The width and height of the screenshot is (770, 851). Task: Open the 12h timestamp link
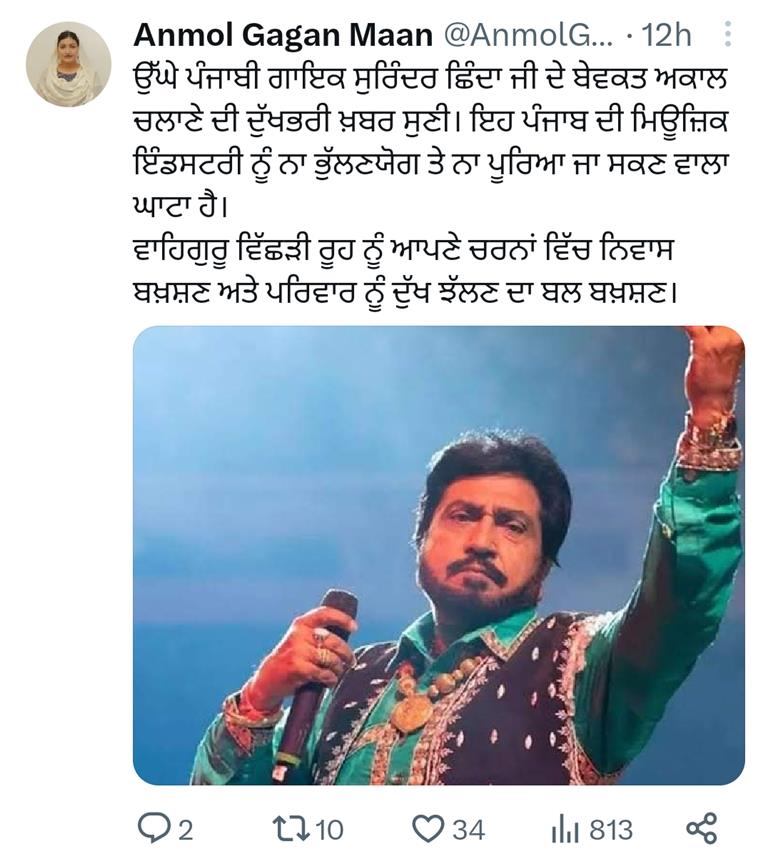point(666,35)
